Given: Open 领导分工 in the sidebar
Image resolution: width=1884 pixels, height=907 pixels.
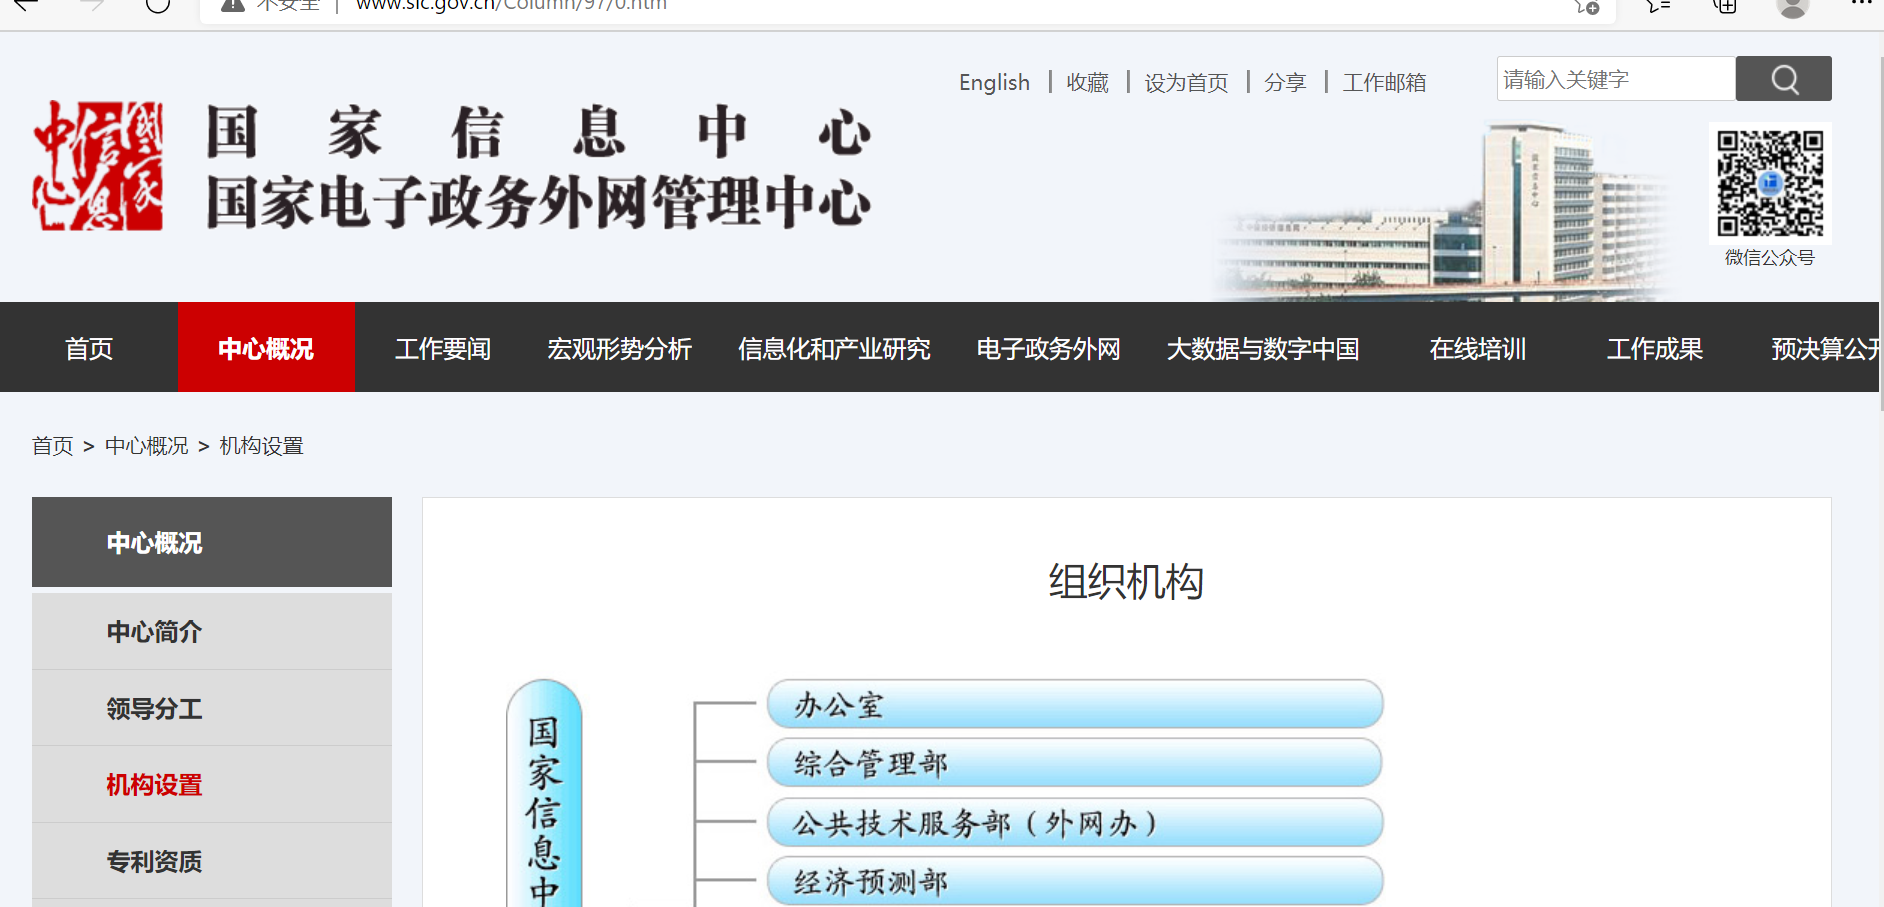Looking at the screenshot, I should click(212, 708).
